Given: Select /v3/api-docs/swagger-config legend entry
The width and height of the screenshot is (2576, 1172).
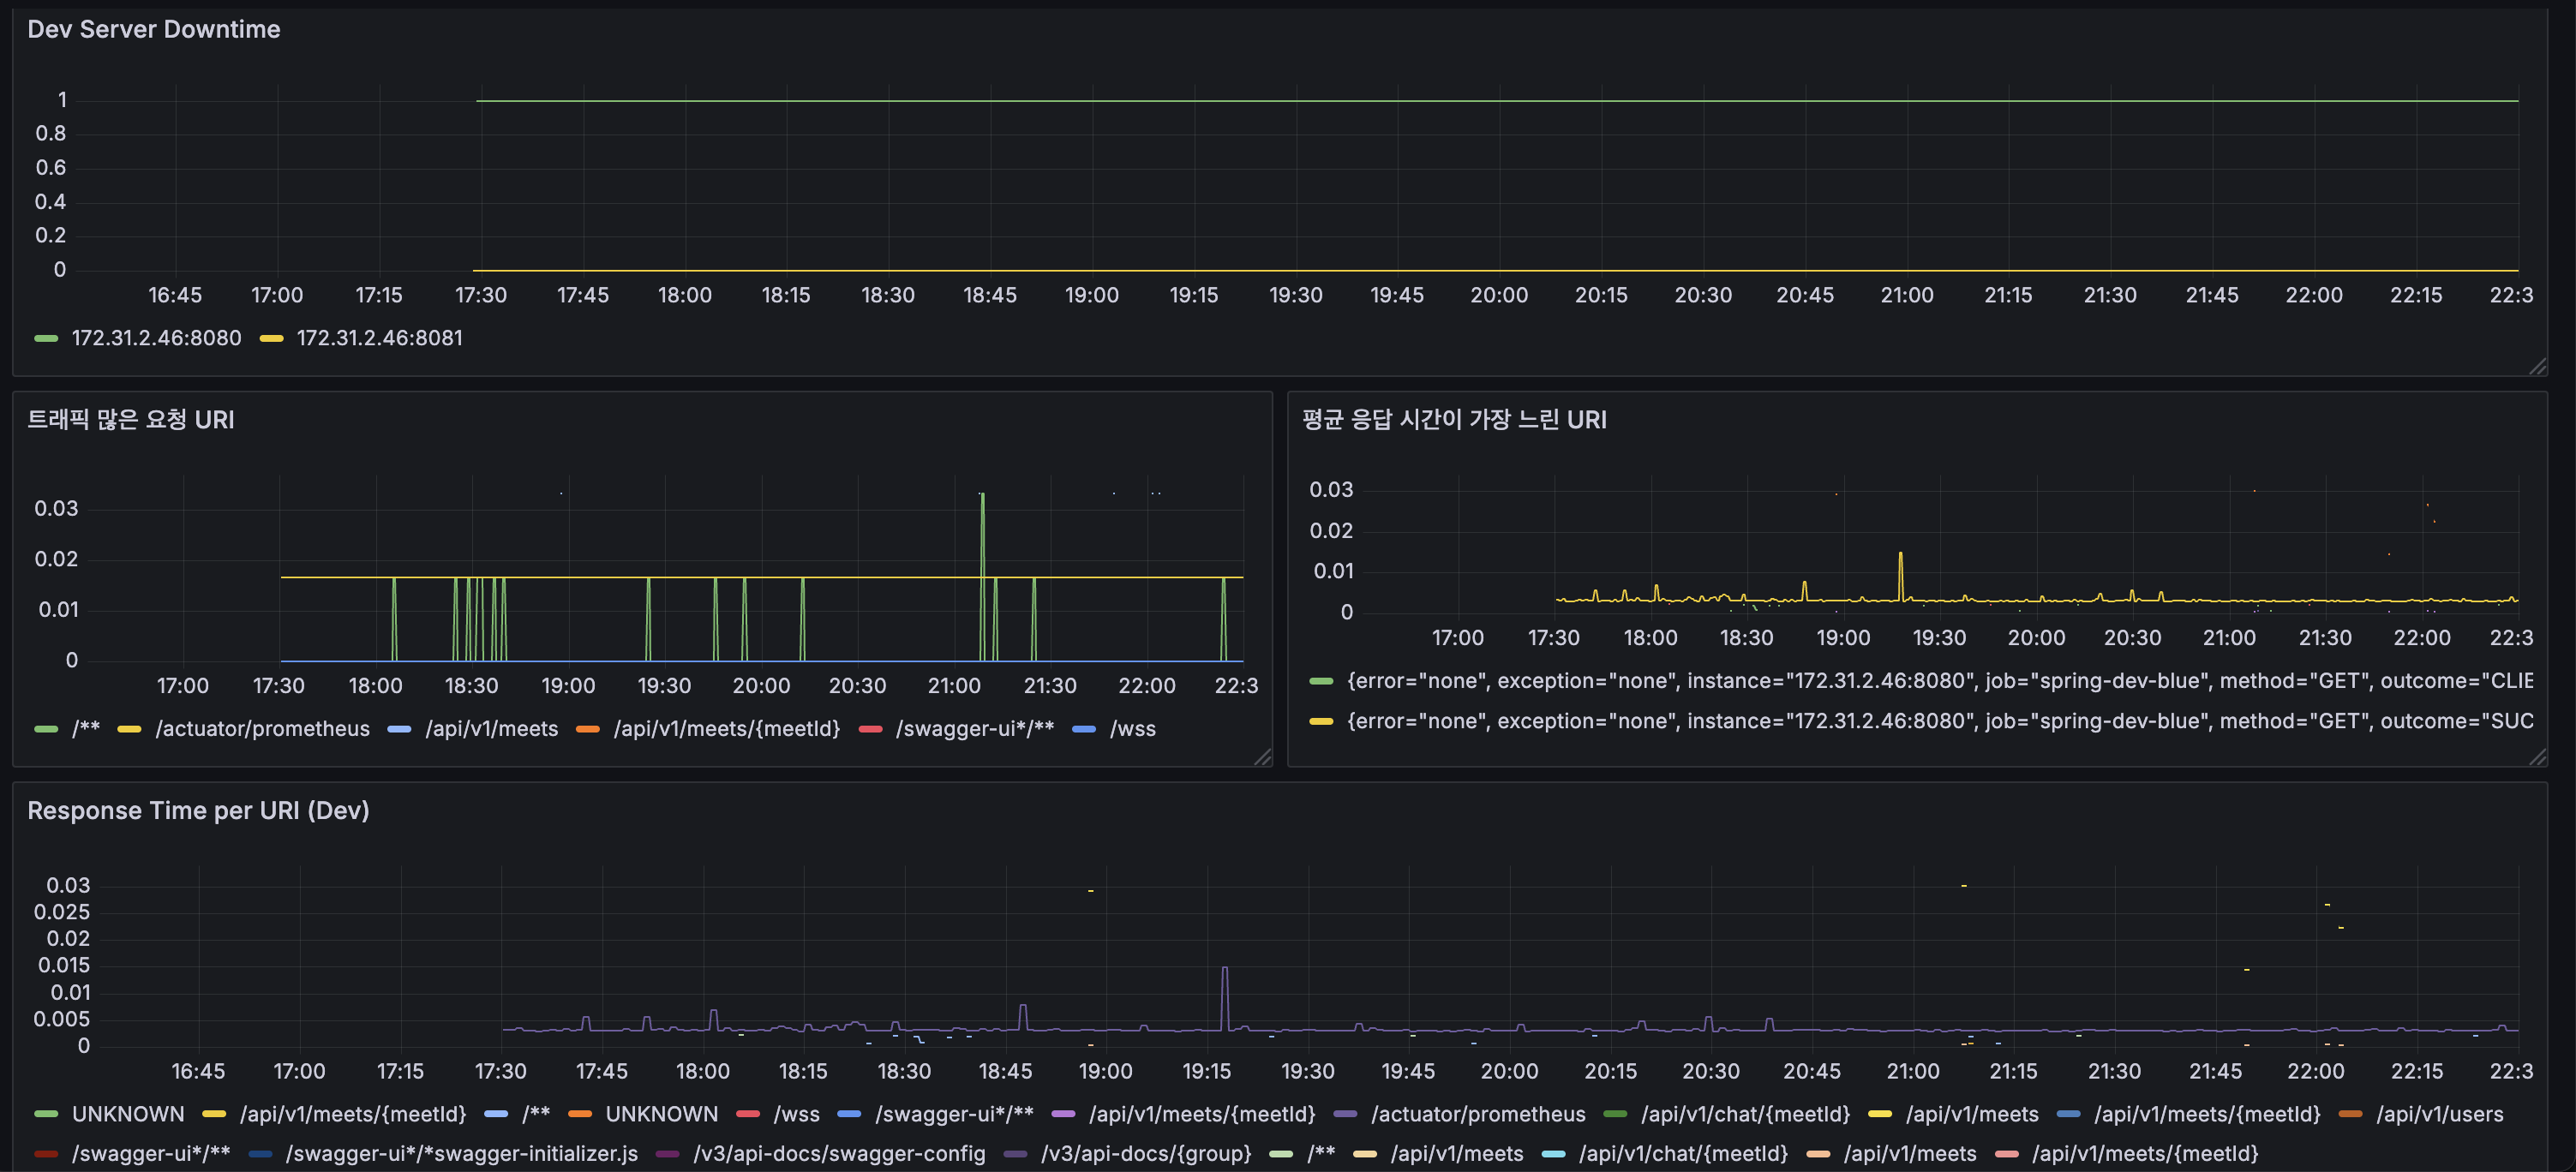Looking at the screenshot, I should [x=839, y=1154].
